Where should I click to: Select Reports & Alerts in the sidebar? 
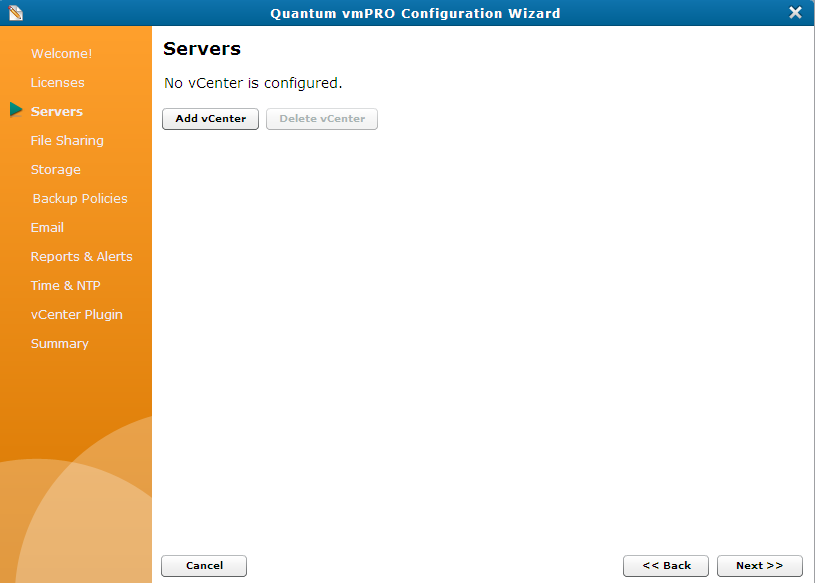coord(81,256)
